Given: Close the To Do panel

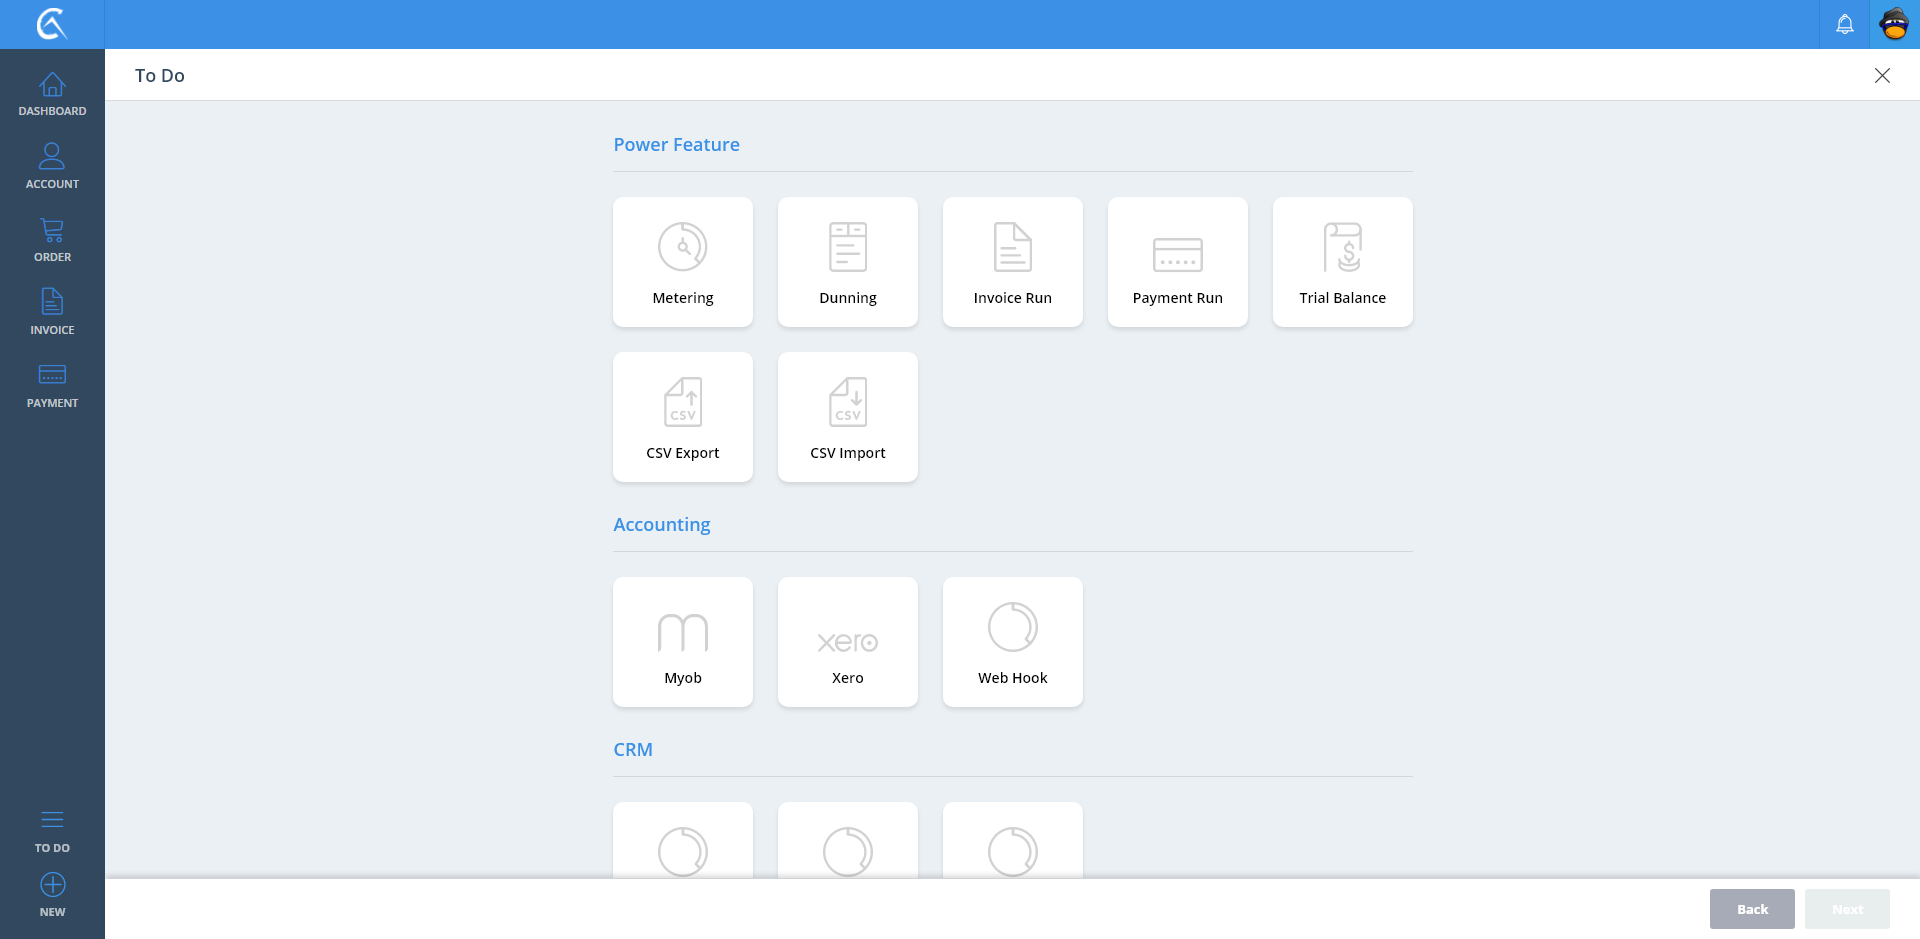Looking at the screenshot, I should [x=1882, y=76].
